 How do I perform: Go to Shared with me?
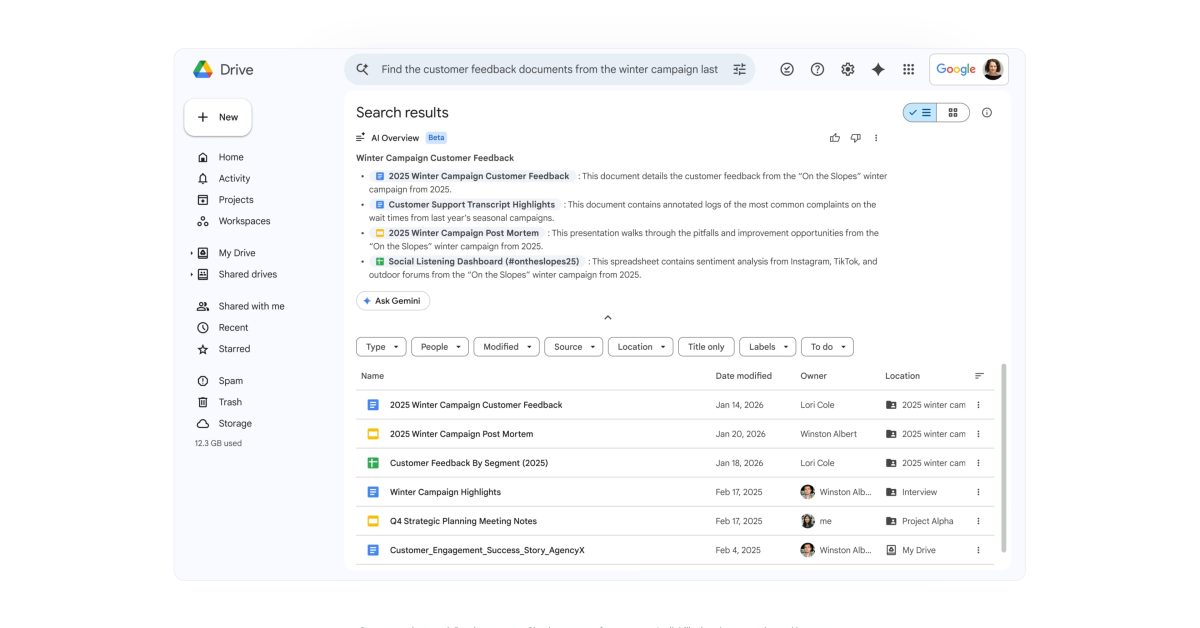click(x=251, y=306)
